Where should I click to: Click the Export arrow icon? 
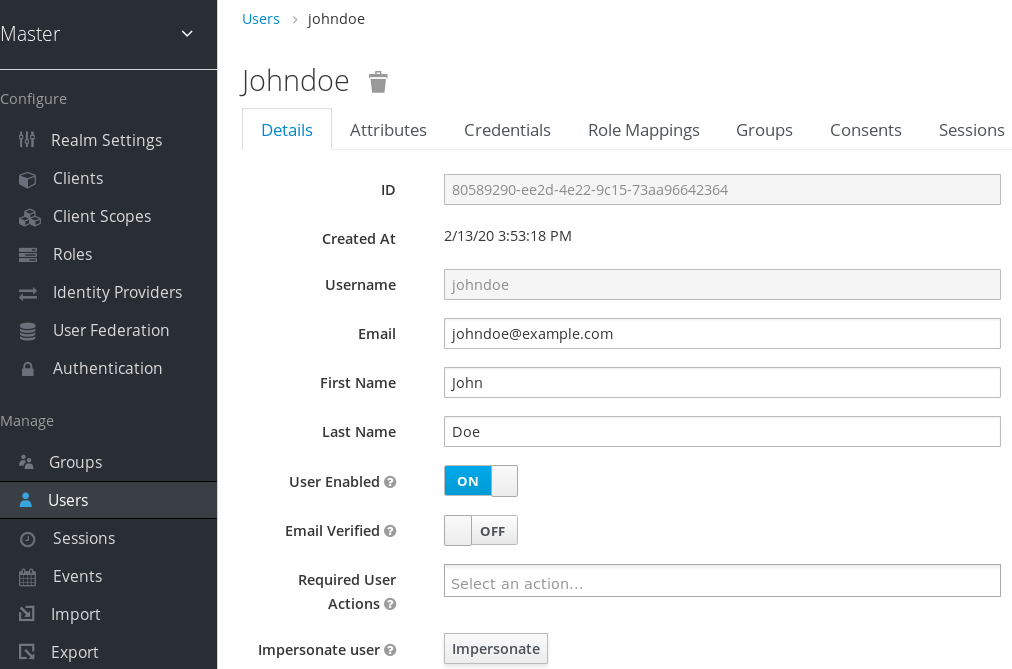[x=26, y=652]
